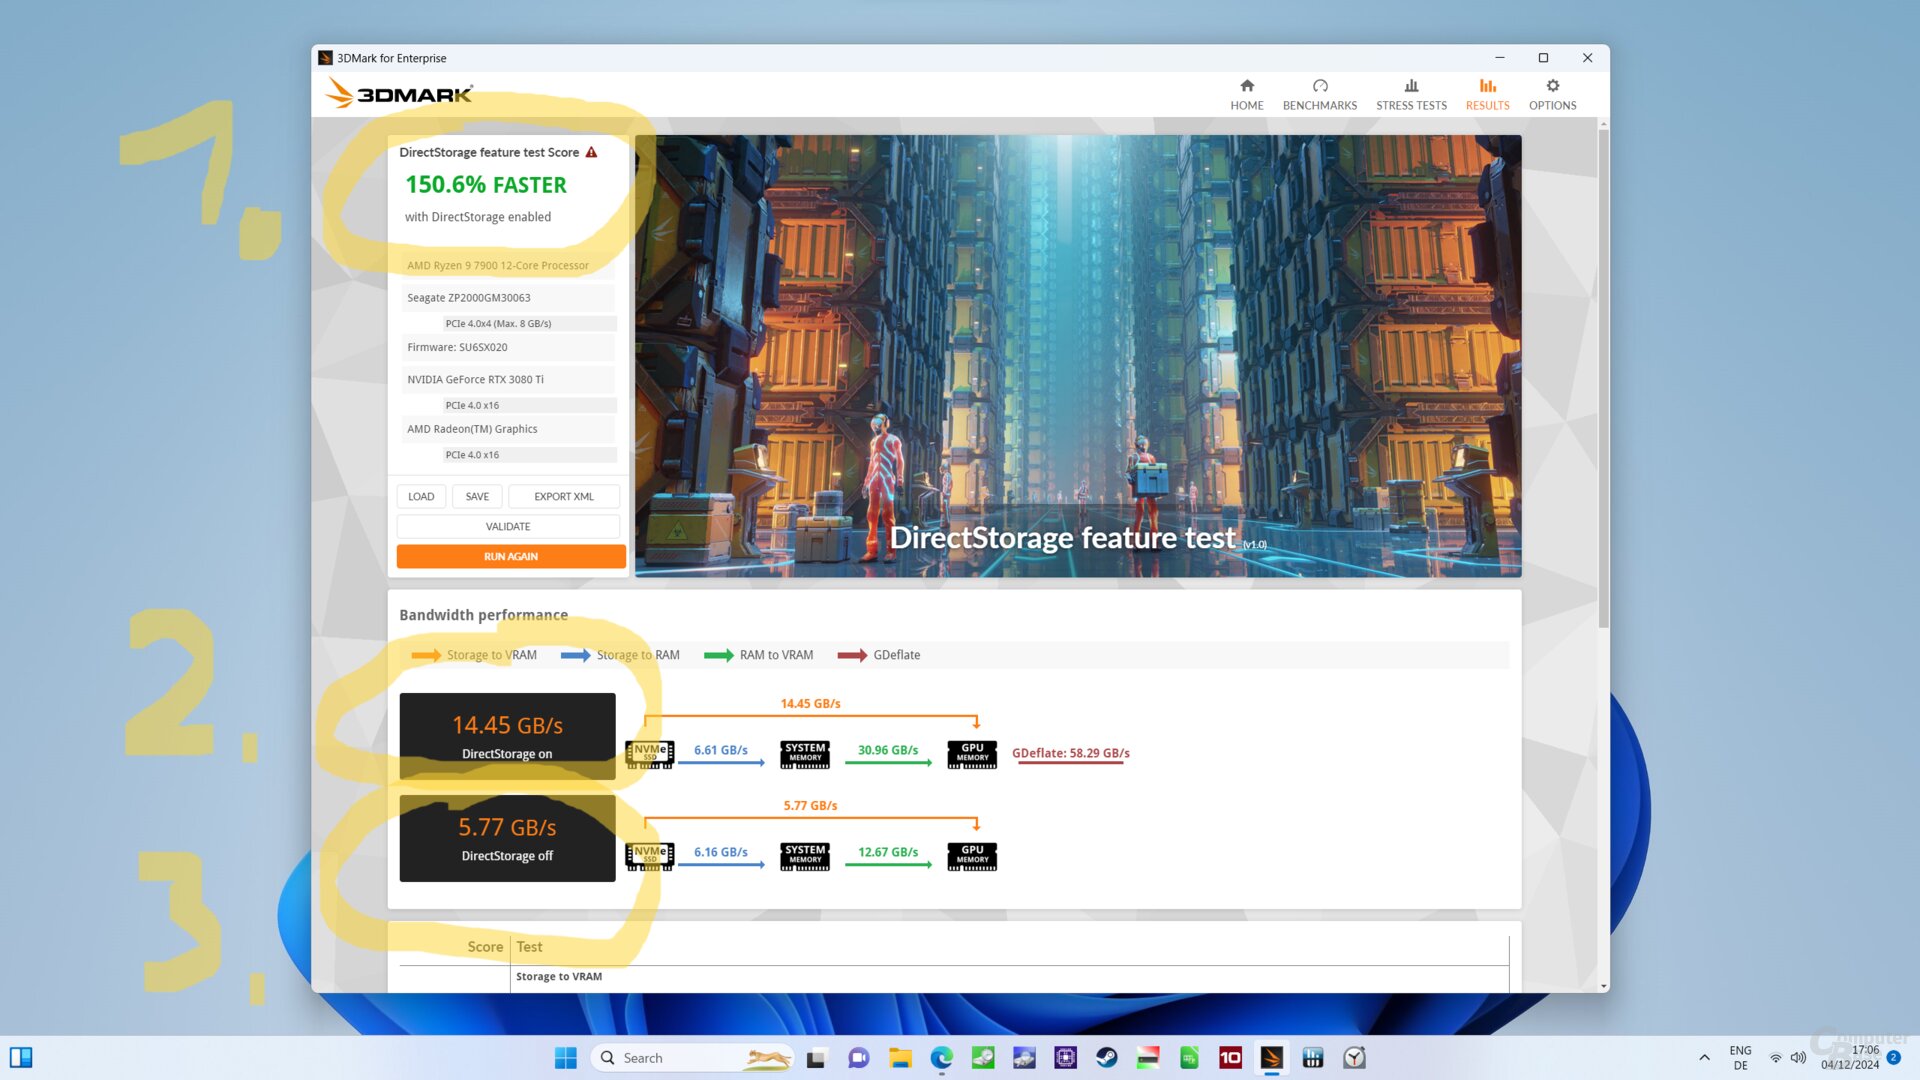Click the 'Test' column header
This screenshot has width=1920, height=1080.
point(529,947)
